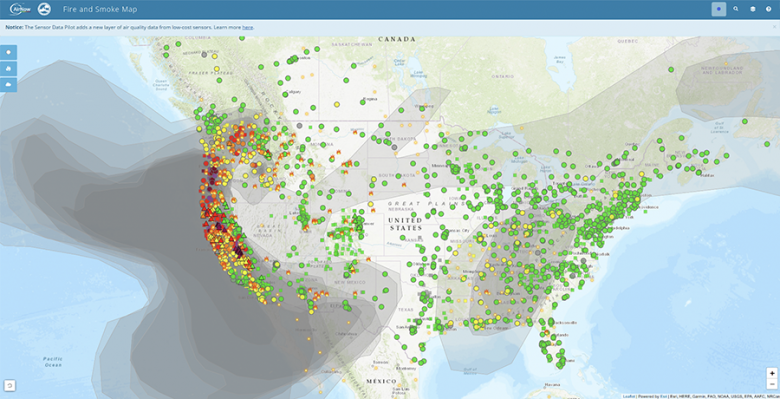Image resolution: width=780 pixels, height=399 pixels.
Task: Toggle the my-location blue dot button
Action: [718, 9]
